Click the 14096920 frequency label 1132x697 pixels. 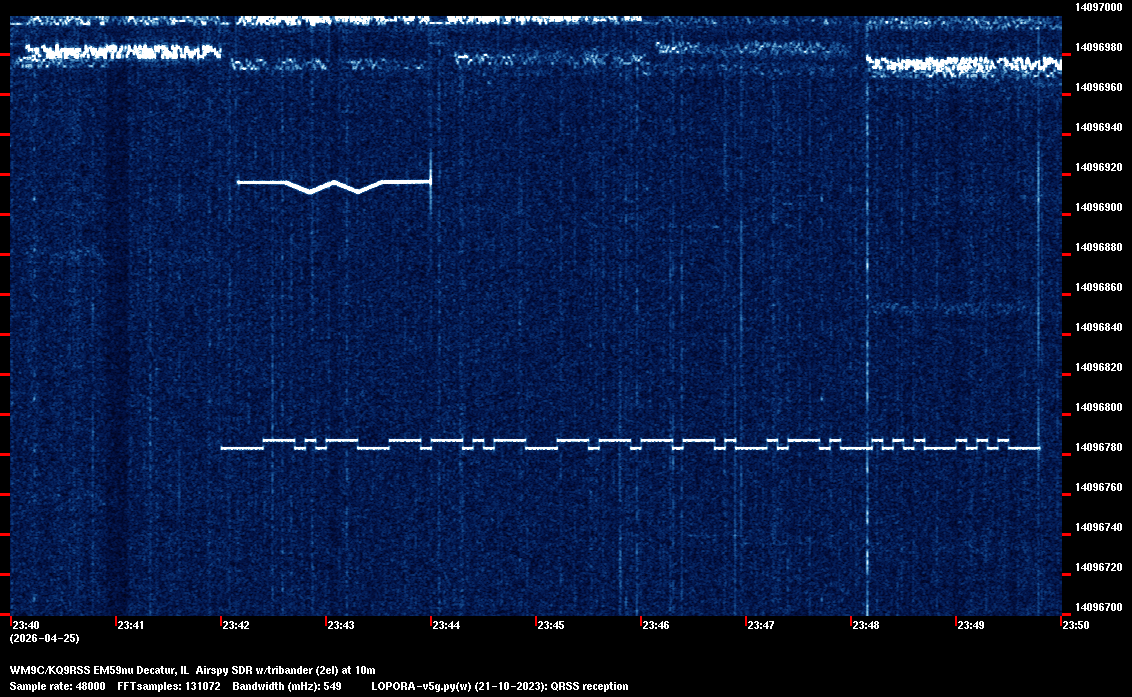(x=1099, y=167)
